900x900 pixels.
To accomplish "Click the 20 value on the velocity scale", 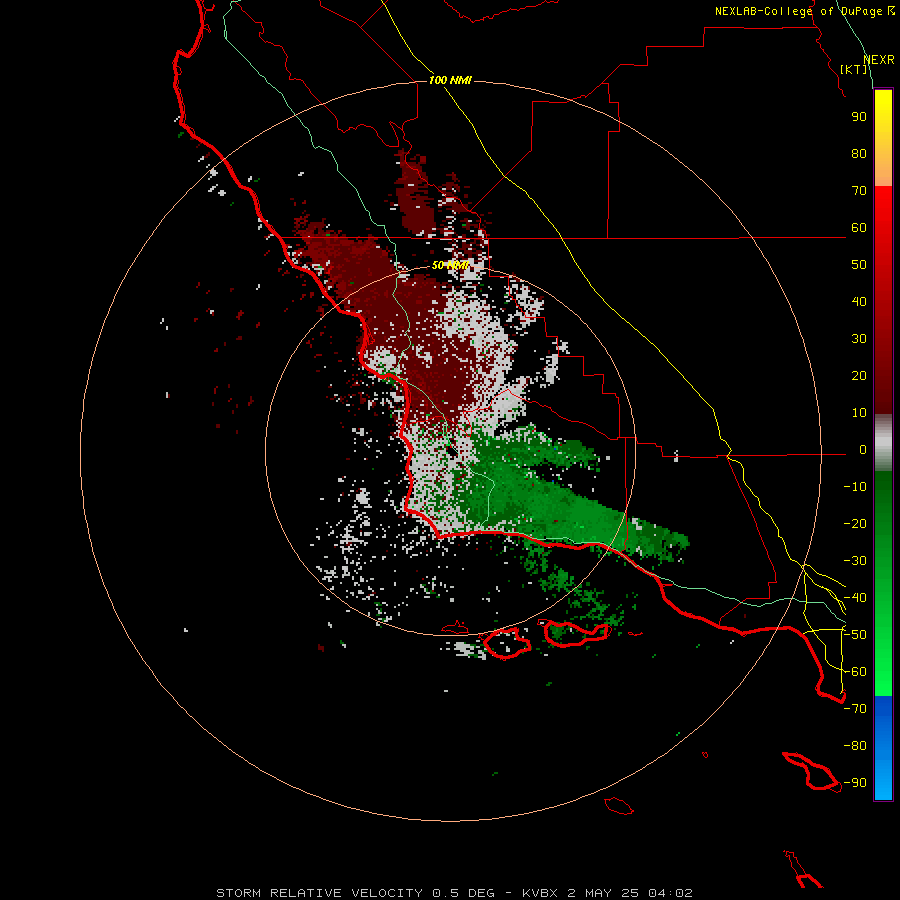I will pyautogui.click(x=859, y=376).
